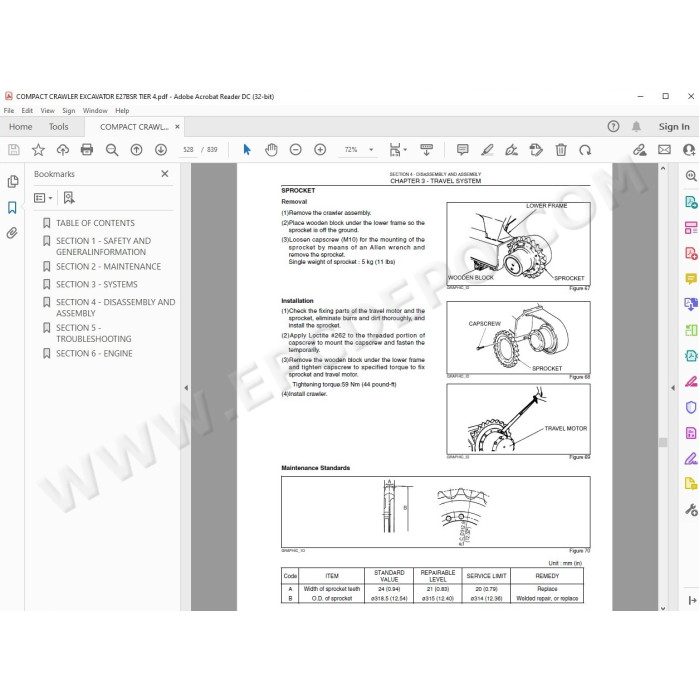Add a sticky note comment
This screenshot has height=700, width=700.
pos(462,150)
